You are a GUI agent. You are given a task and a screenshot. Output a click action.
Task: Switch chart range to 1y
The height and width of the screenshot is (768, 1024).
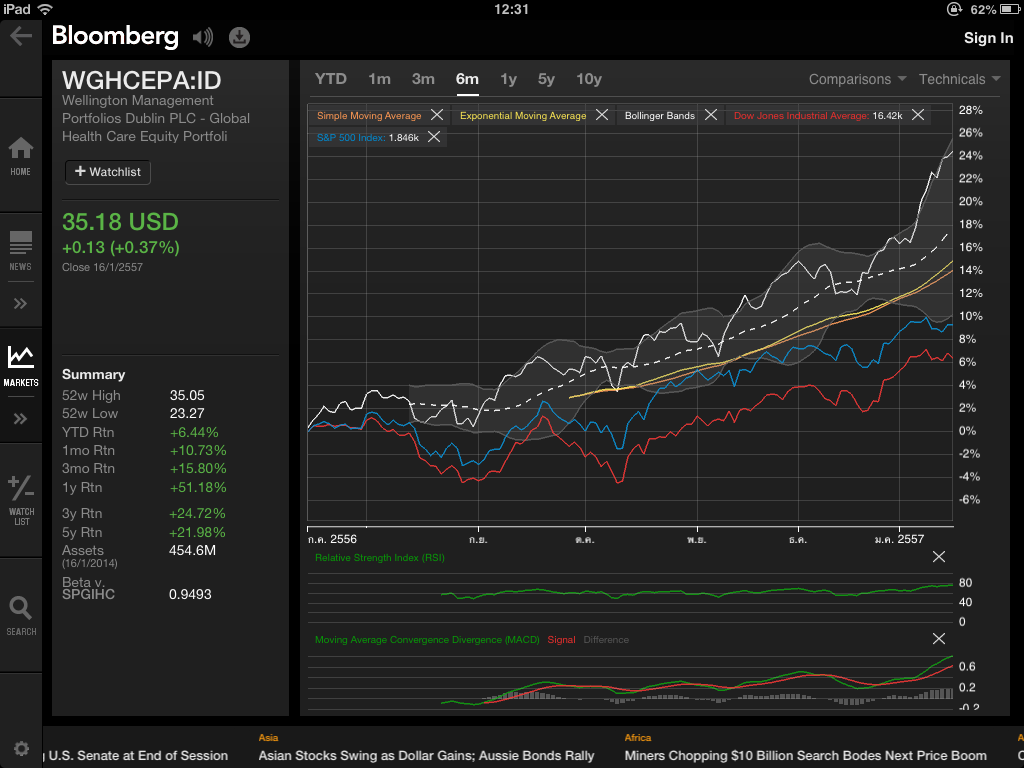coord(508,79)
